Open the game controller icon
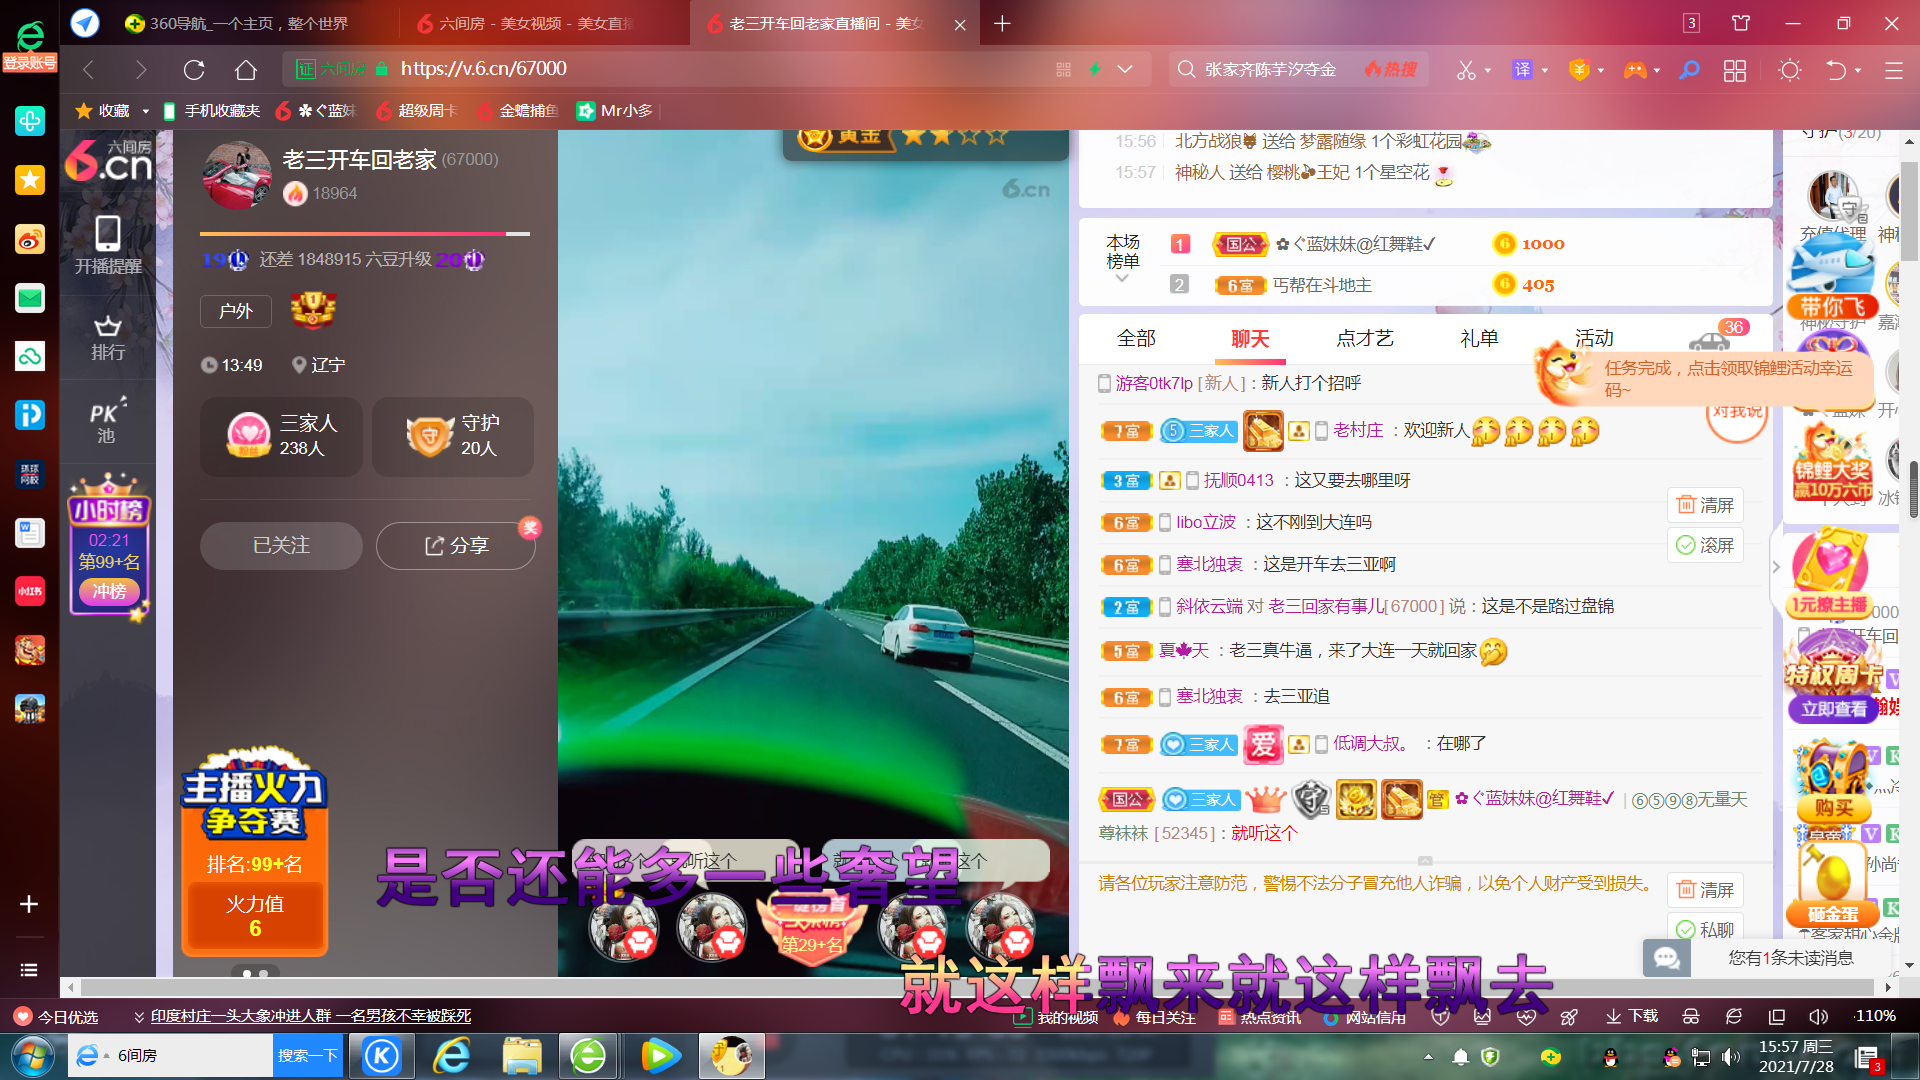 point(1635,70)
